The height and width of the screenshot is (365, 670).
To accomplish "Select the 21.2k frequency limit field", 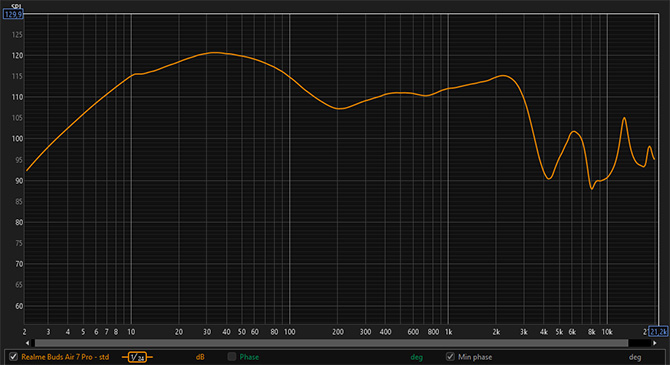I will coord(658,332).
